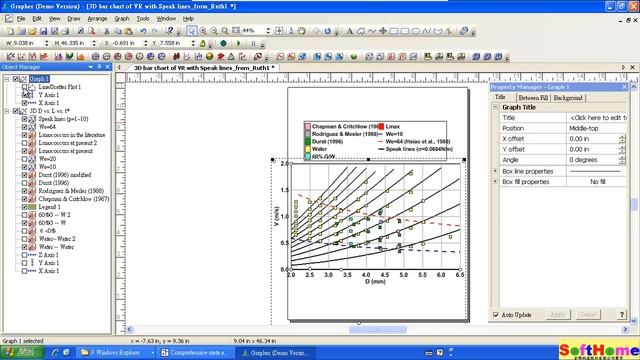
Task: Click the Zoom In magnifier icon
Action: (x=203, y=31)
